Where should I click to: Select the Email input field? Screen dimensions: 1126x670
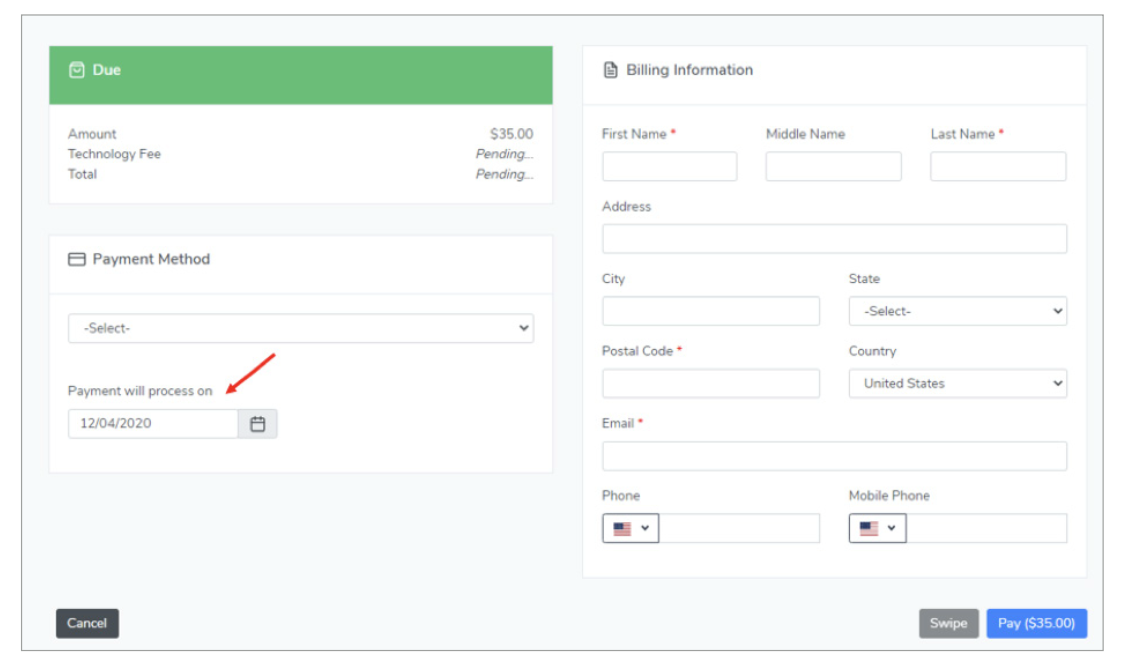(834, 456)
